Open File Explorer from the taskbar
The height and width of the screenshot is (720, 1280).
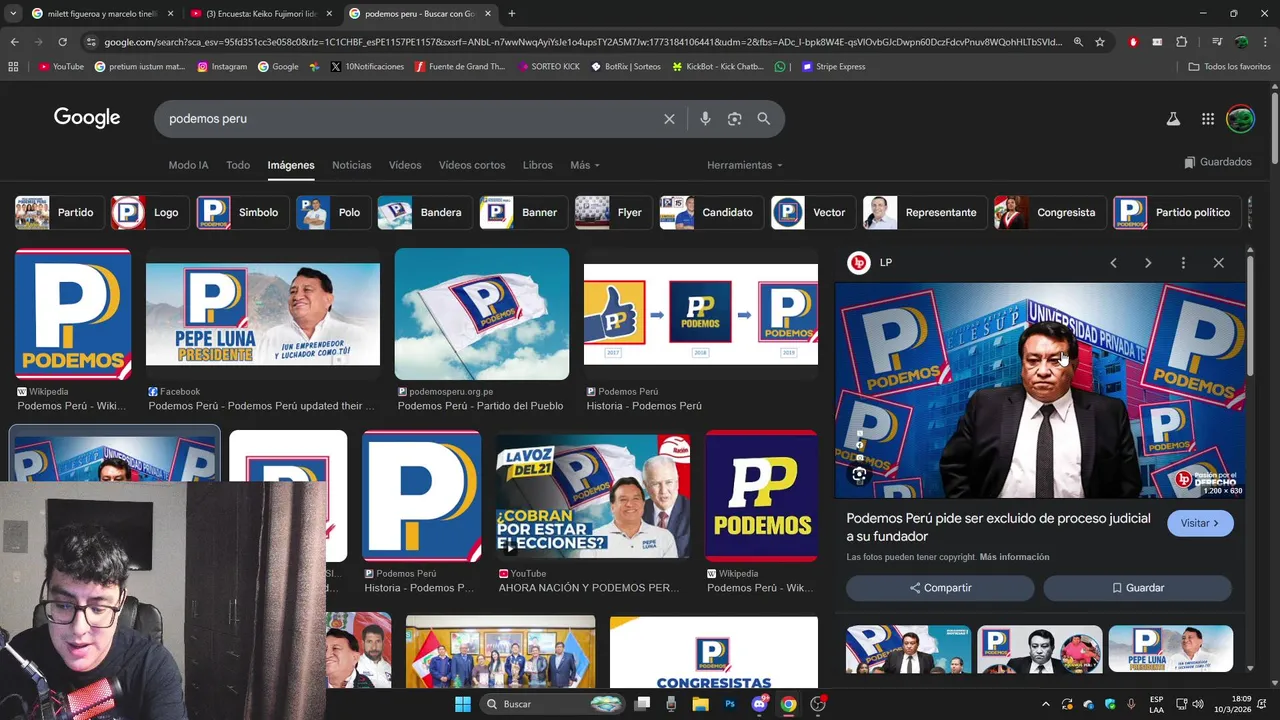[x=700, y=704]
